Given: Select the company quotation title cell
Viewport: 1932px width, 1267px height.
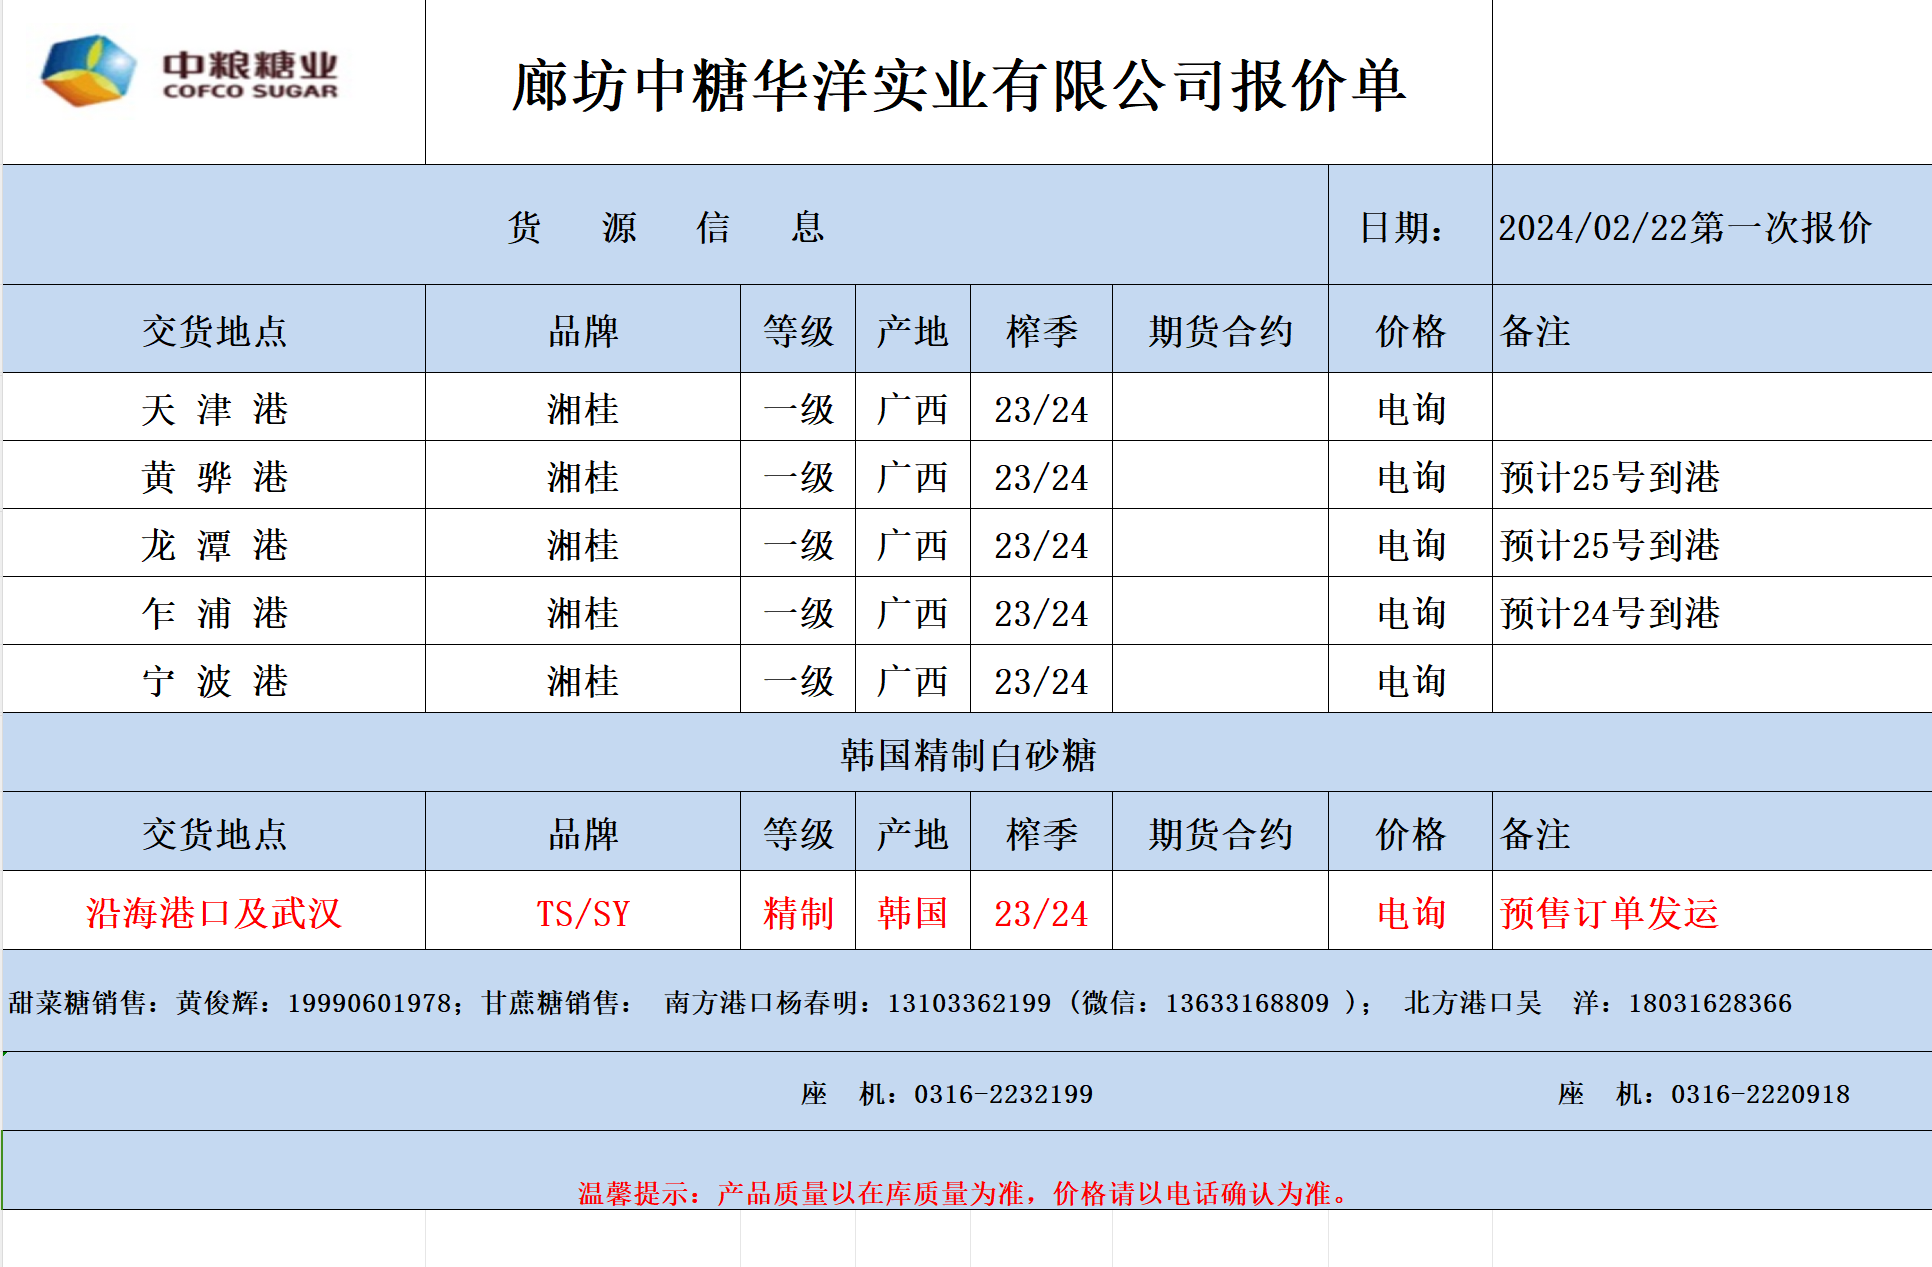Looking at the screenshot, I should (x=958, y=85).
